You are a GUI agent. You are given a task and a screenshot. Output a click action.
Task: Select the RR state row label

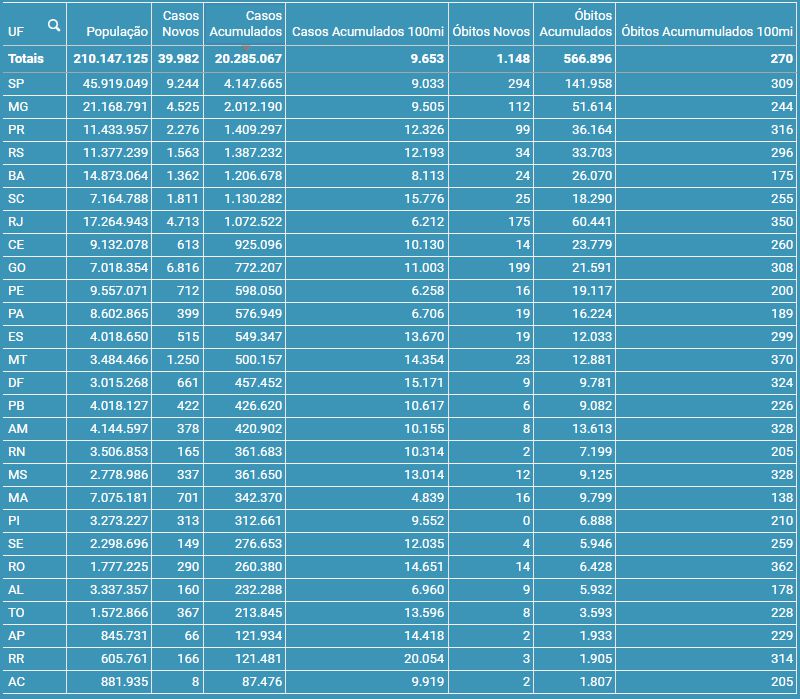tap(16, 658)
